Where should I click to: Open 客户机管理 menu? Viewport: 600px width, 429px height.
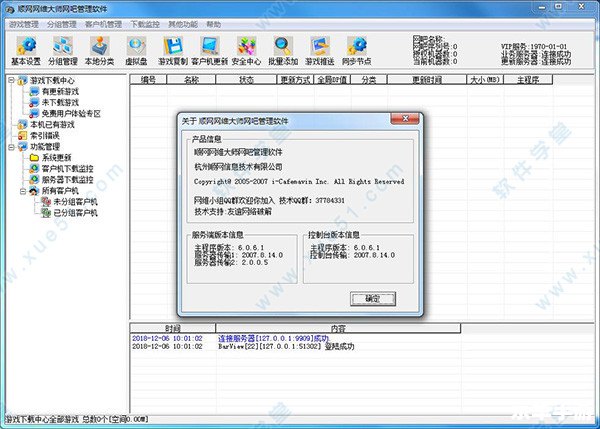(103, 24)
